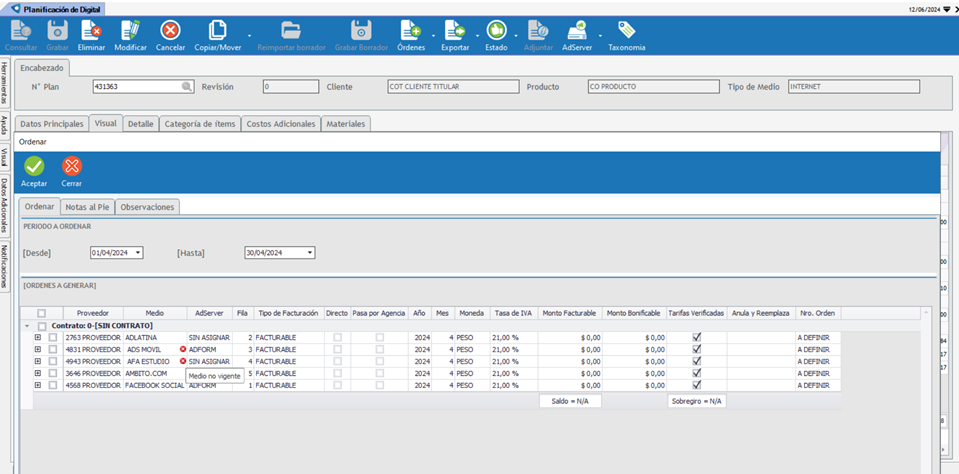The image size is (959, 474).
Task: Expand the 4831 PROVEEDOR row
Action: (x=37, y=349)
